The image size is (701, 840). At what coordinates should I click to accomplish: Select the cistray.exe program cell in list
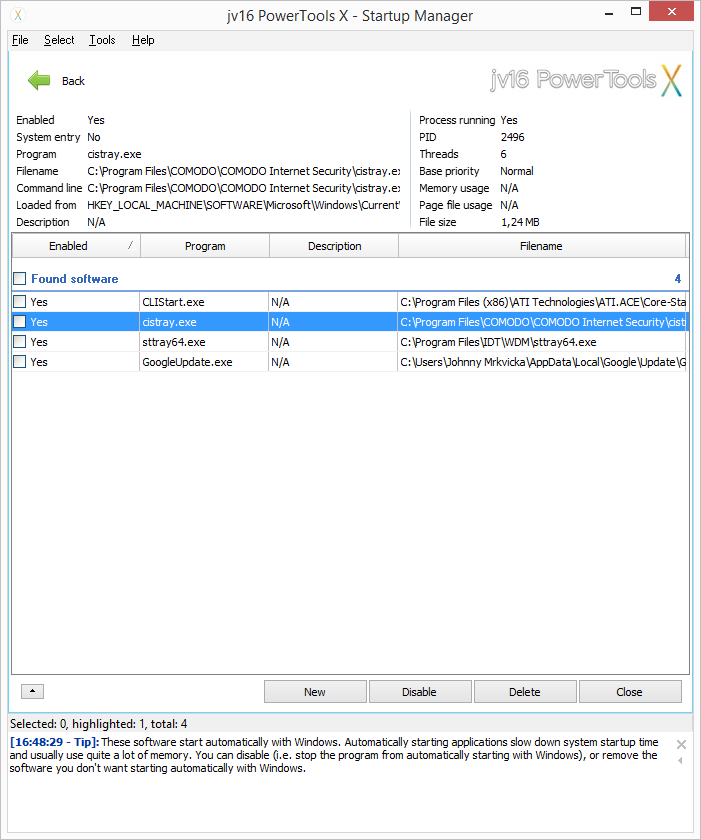(x=204, y=321)
